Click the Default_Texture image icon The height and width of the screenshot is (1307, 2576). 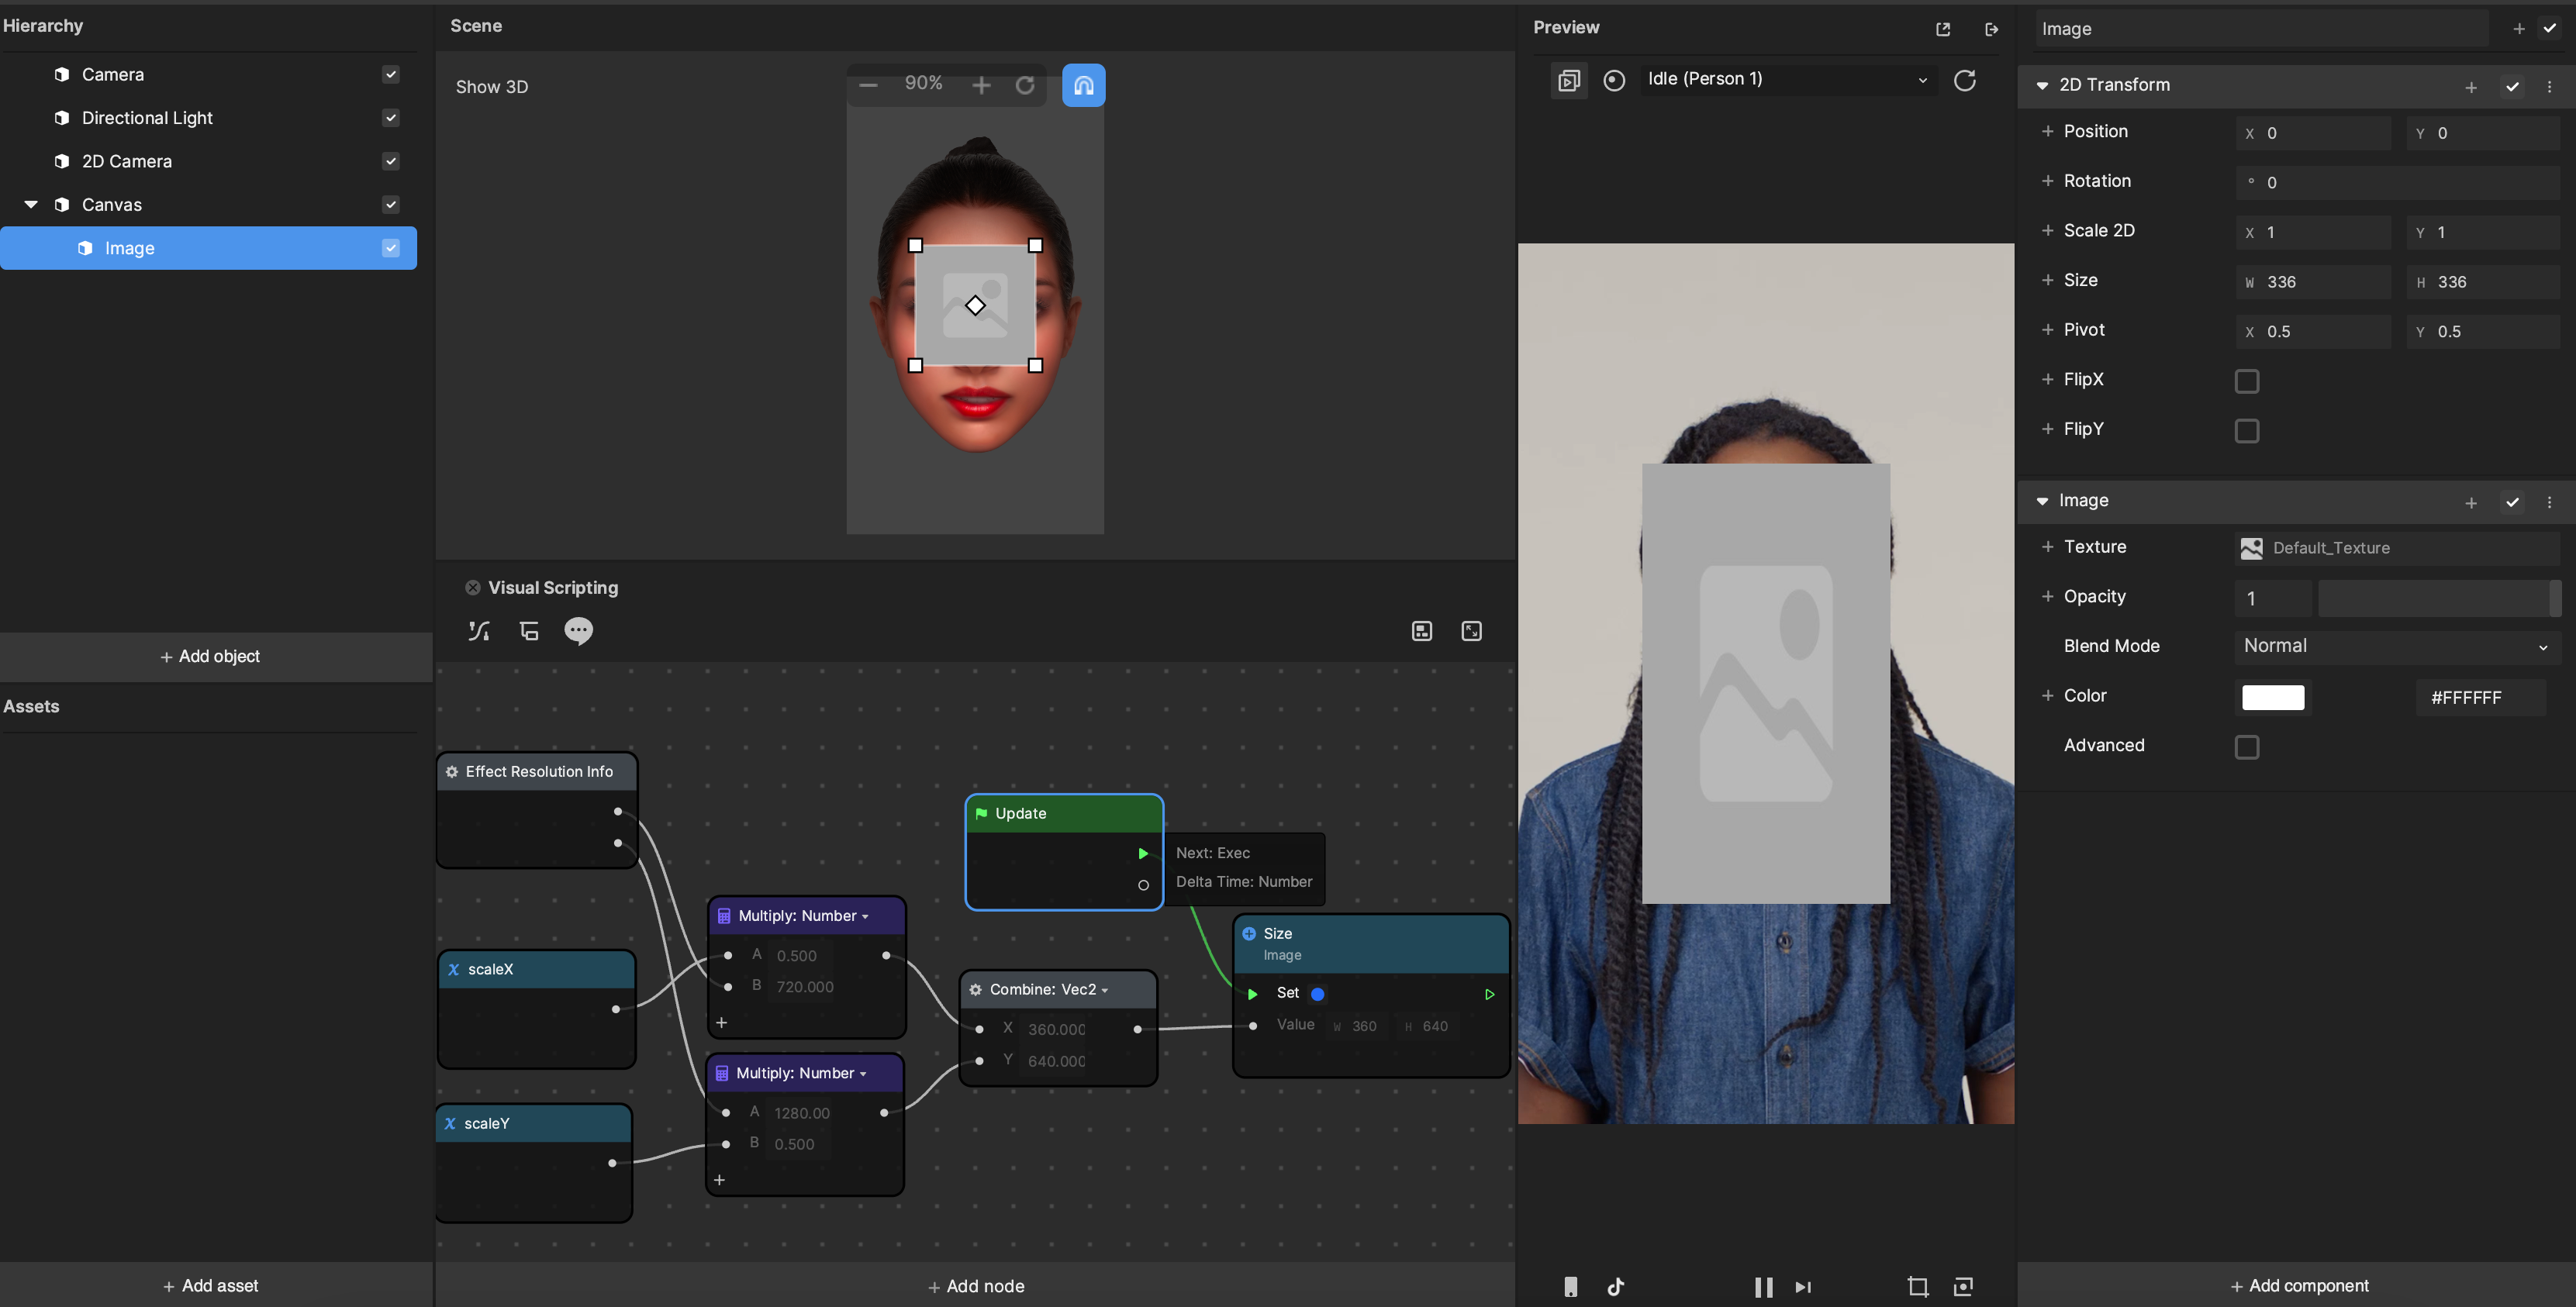point(2251,548)
